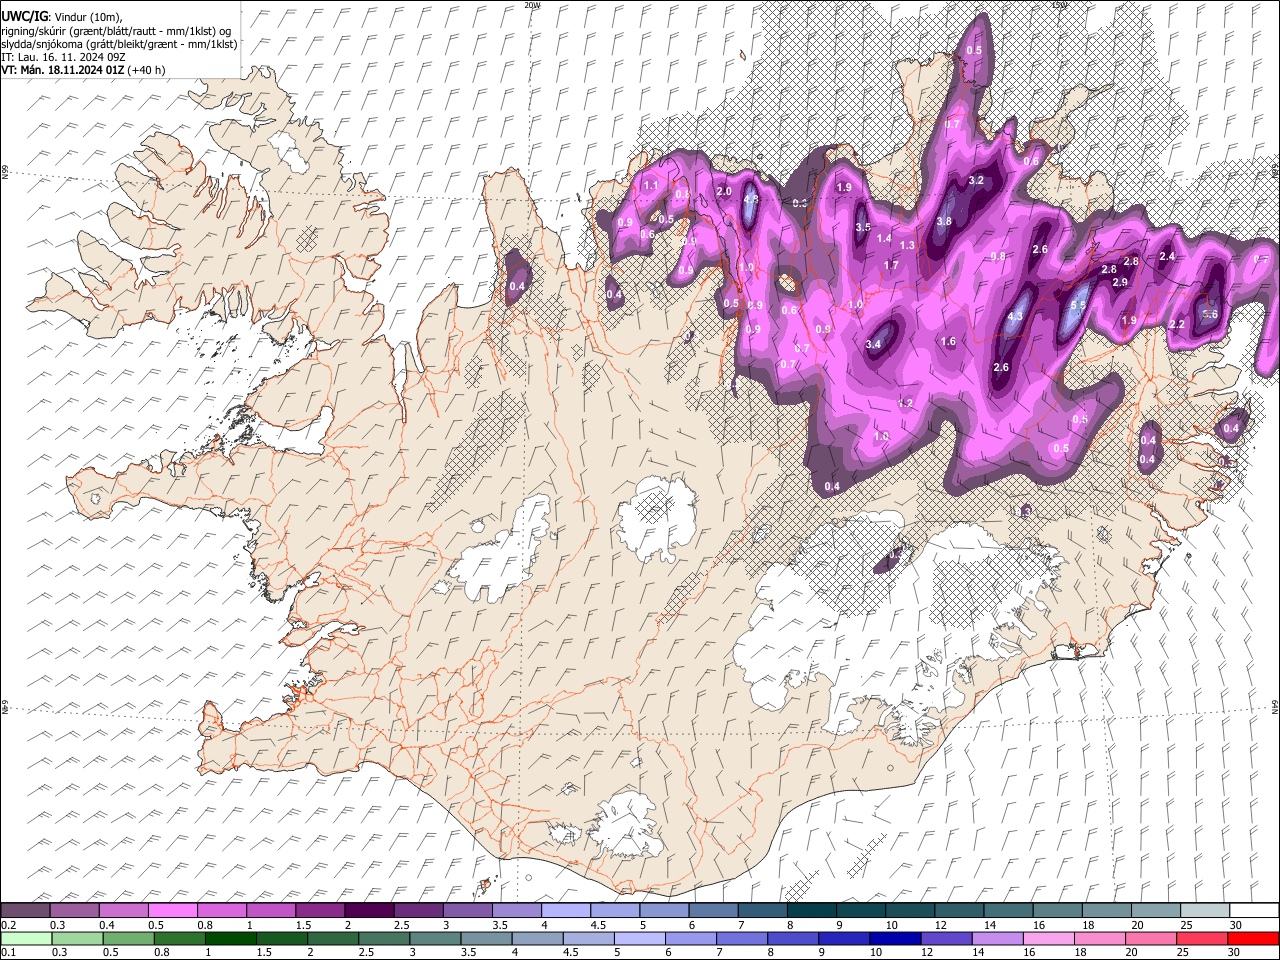
Task: Select the darkest green 1–1.5 rain legend swatch
Action: click(231, 938)
